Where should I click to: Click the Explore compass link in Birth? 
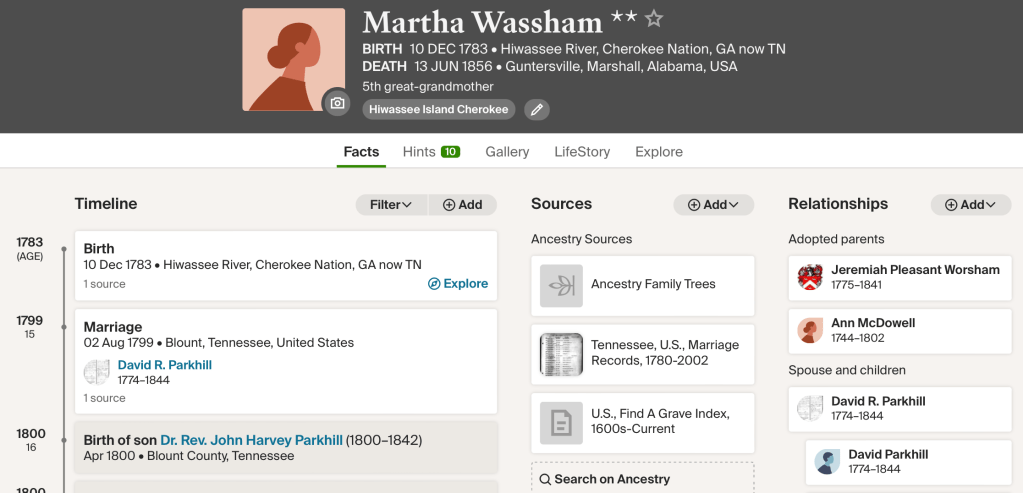click(x=458, y=284)
